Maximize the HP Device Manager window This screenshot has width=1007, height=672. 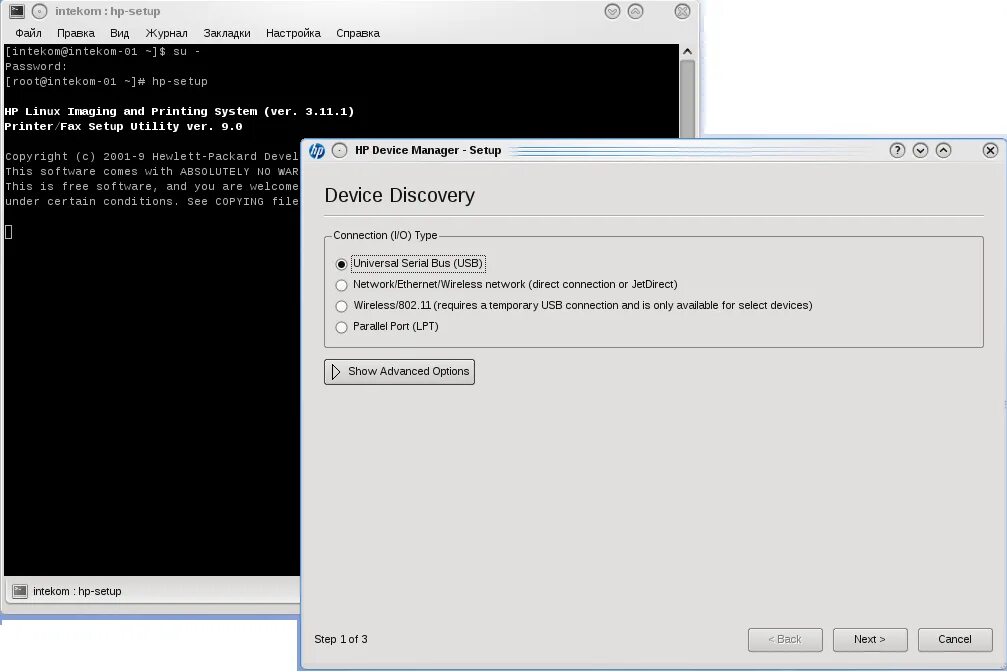pyautogui.click(x=943, y=150)
